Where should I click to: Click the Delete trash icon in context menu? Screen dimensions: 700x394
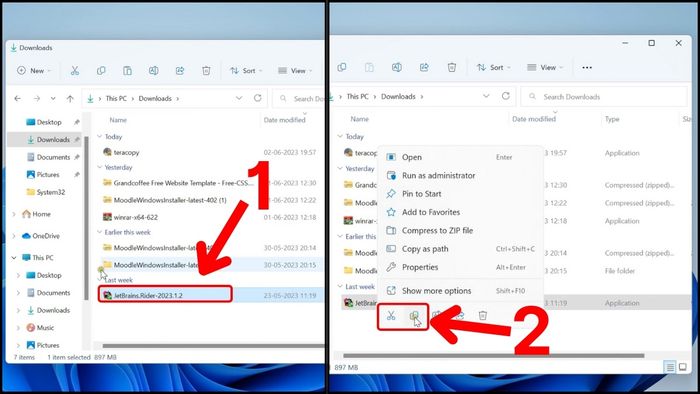483,316
